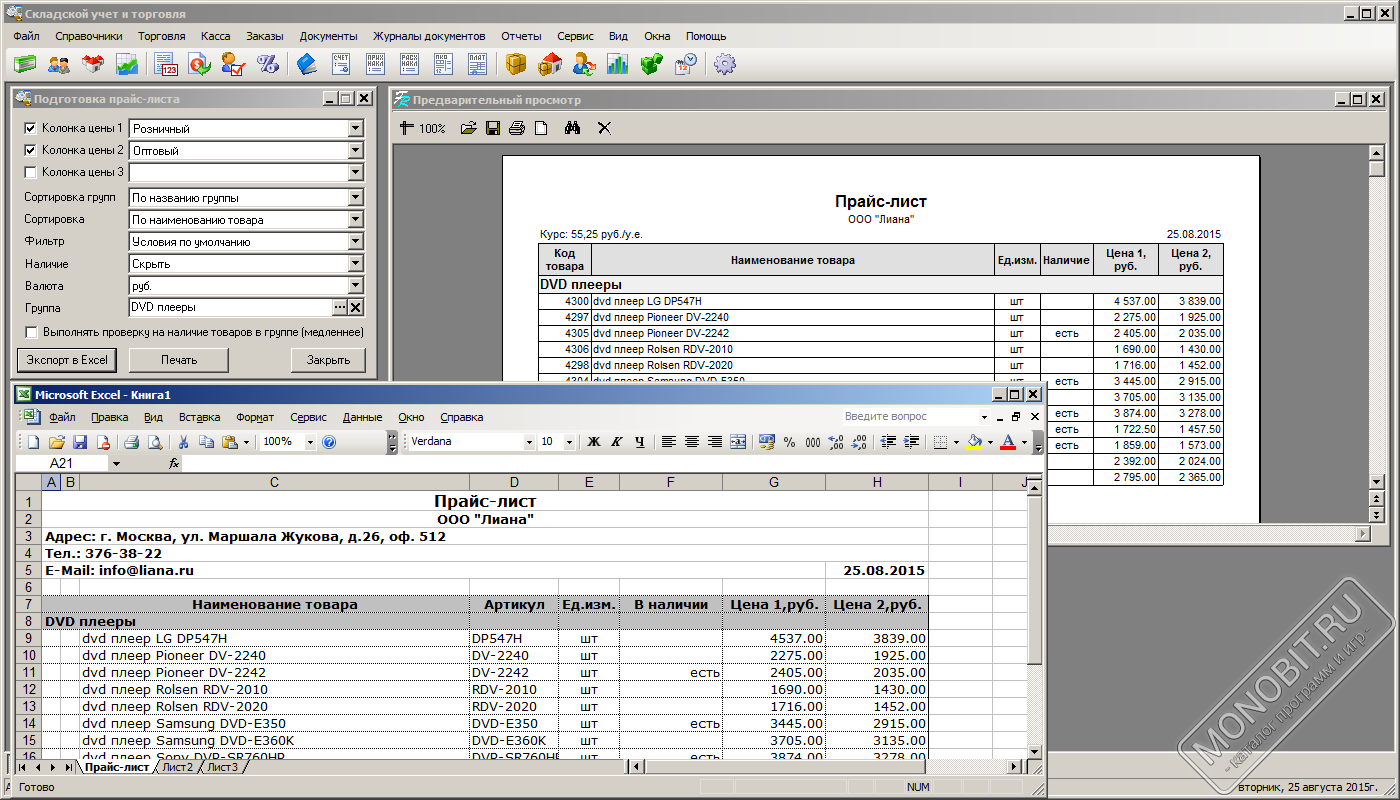
Task: Open the 'Оптовый' price column dropdown
Action: tap(355, 150)
